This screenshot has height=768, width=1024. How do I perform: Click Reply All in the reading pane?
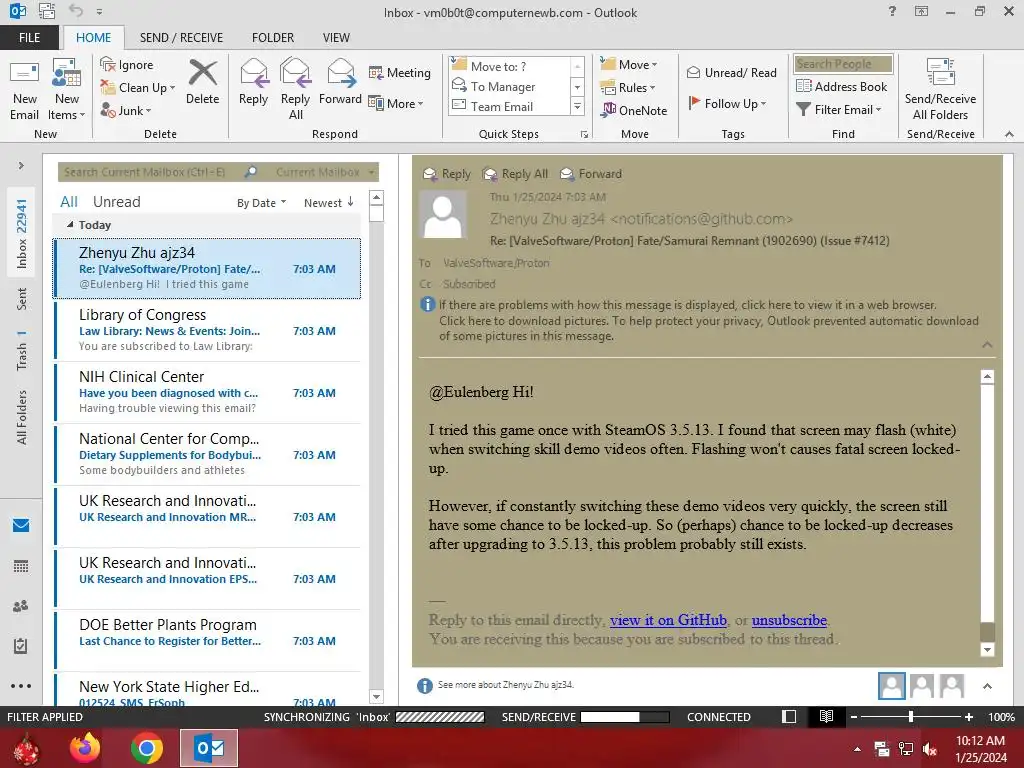[516, 174]
